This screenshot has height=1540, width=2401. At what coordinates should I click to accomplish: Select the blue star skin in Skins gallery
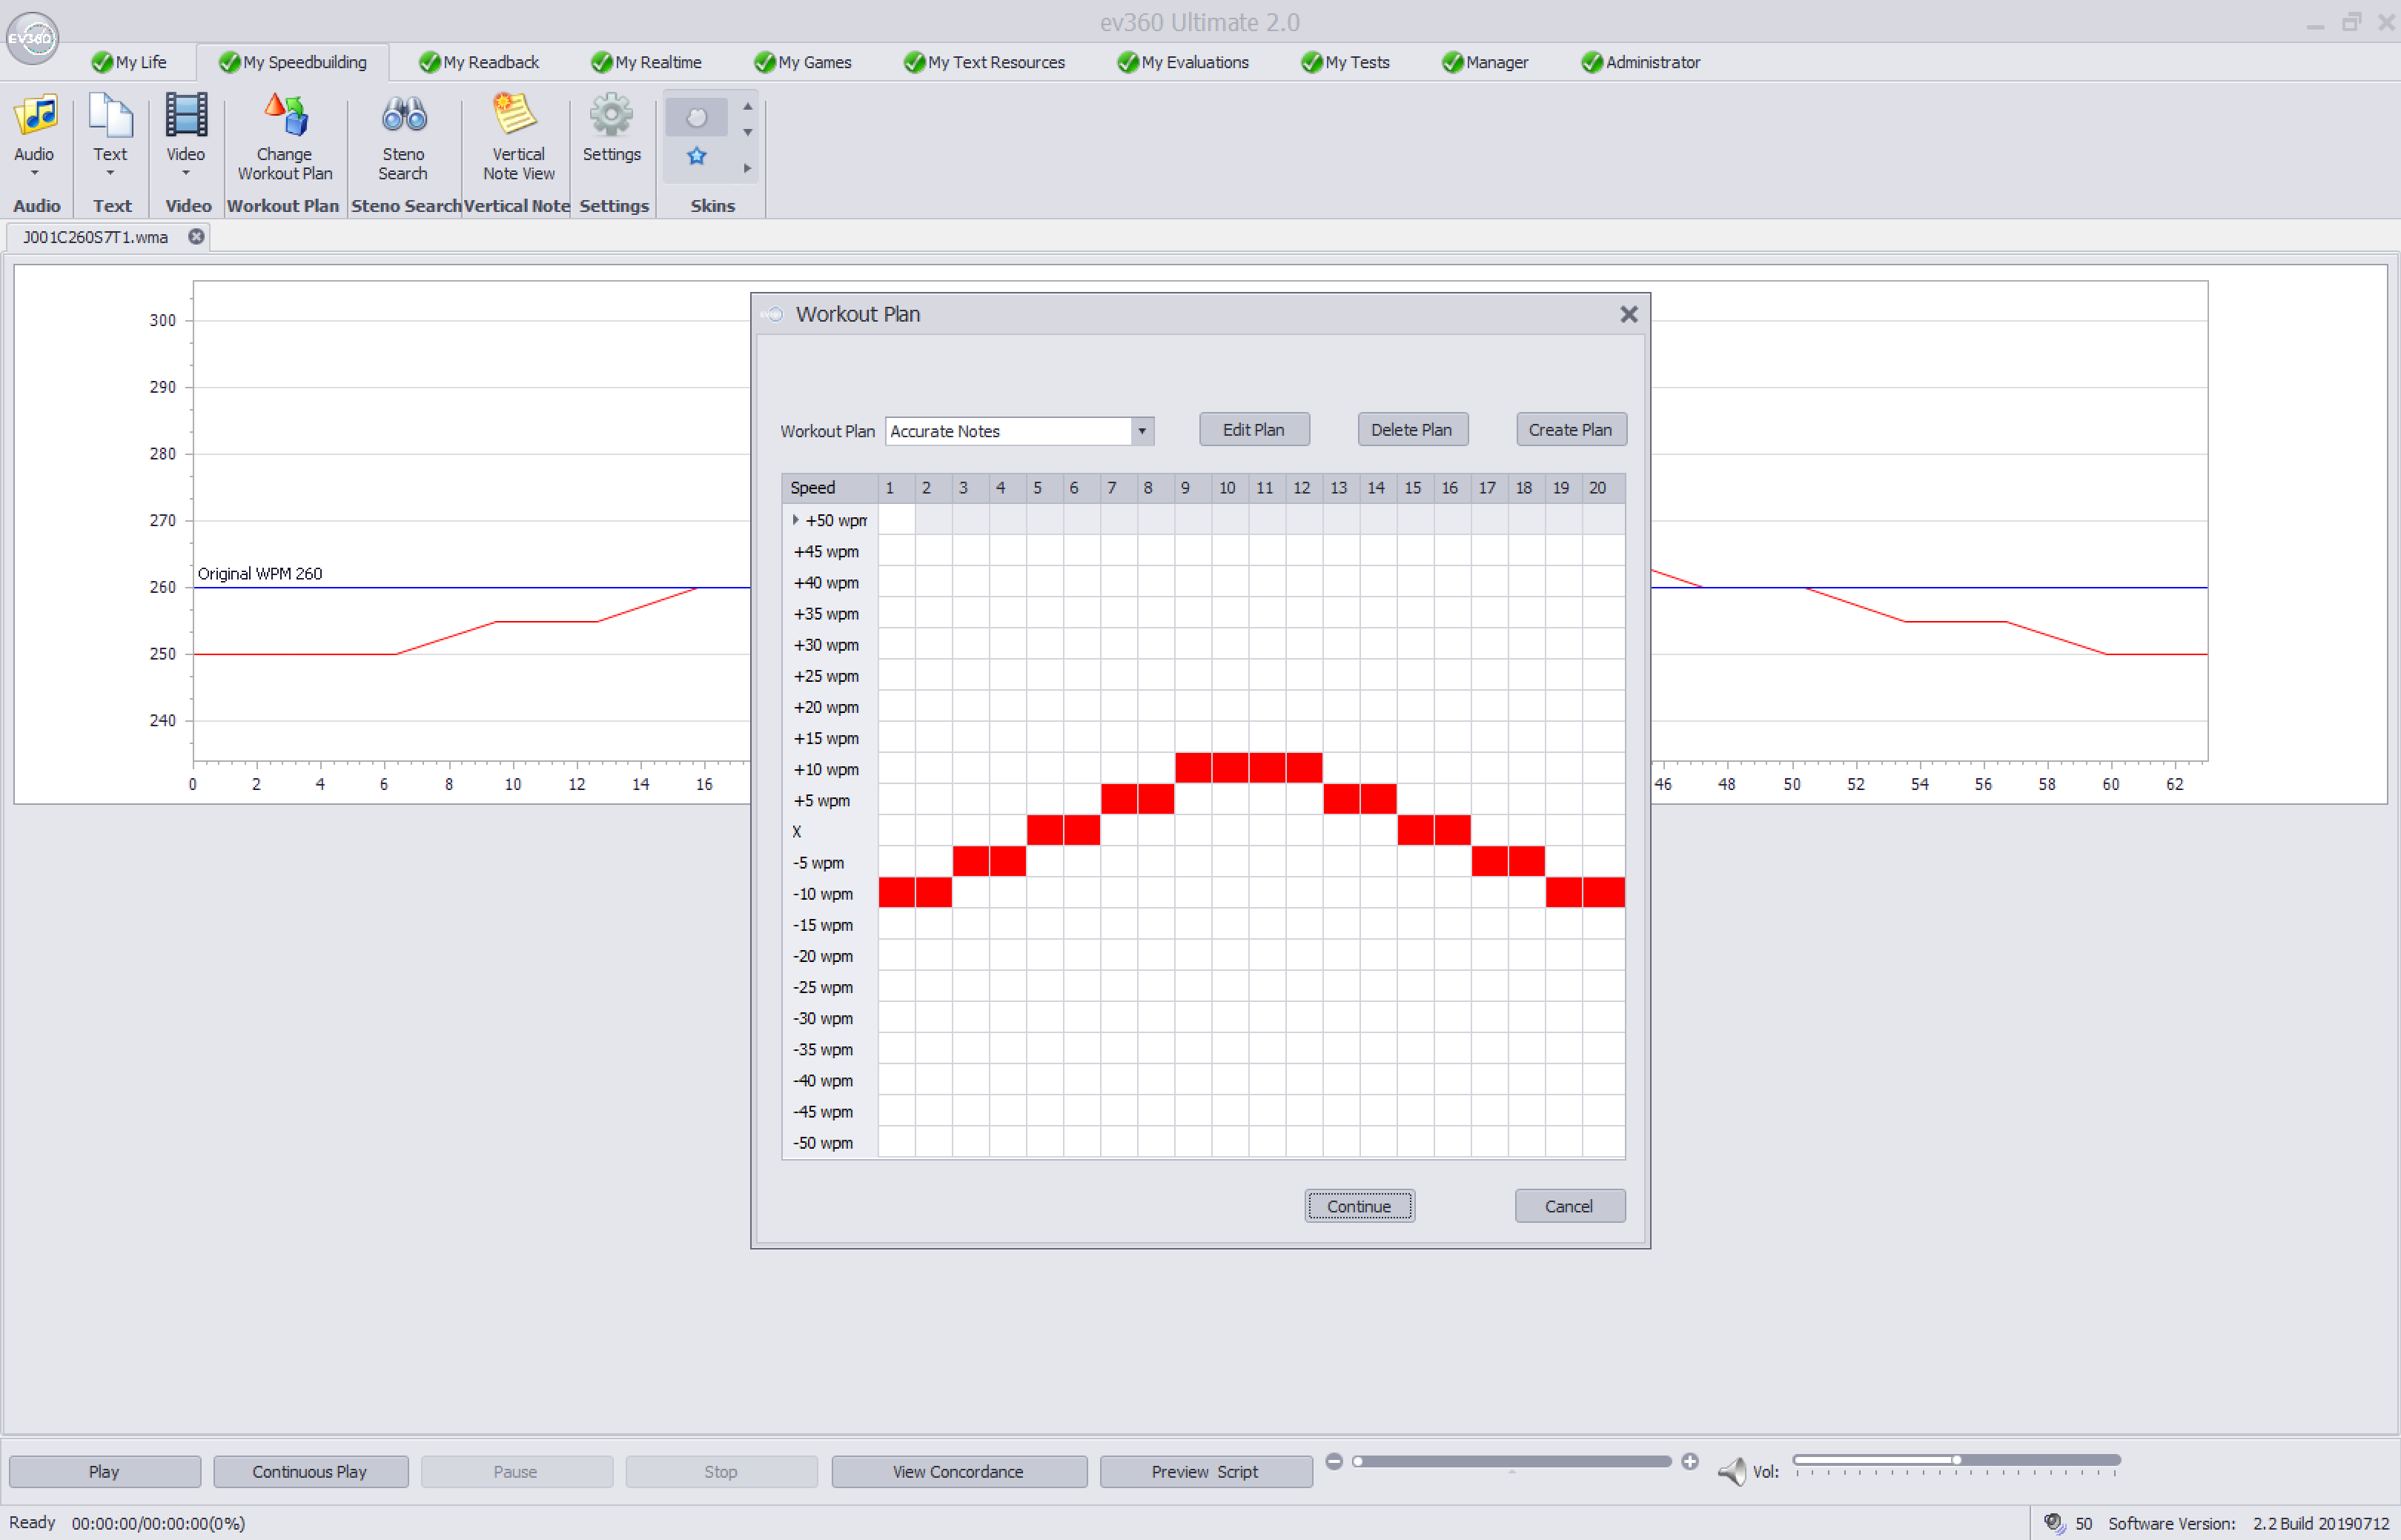(697, 156)
